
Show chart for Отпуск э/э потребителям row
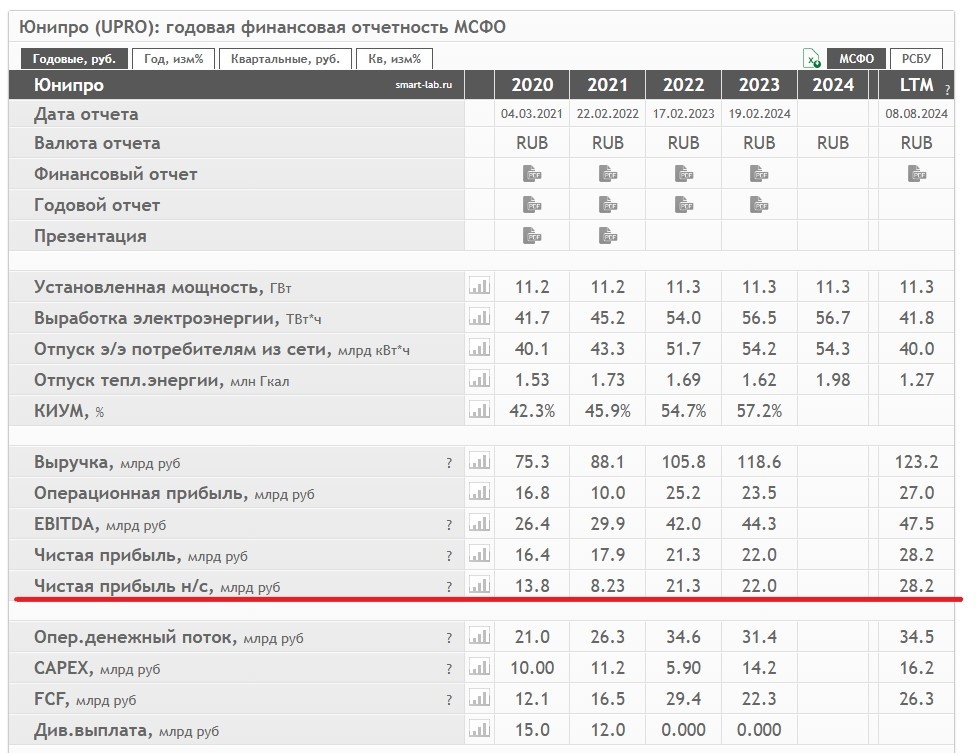pyautogui.click(x=479, y=348)
